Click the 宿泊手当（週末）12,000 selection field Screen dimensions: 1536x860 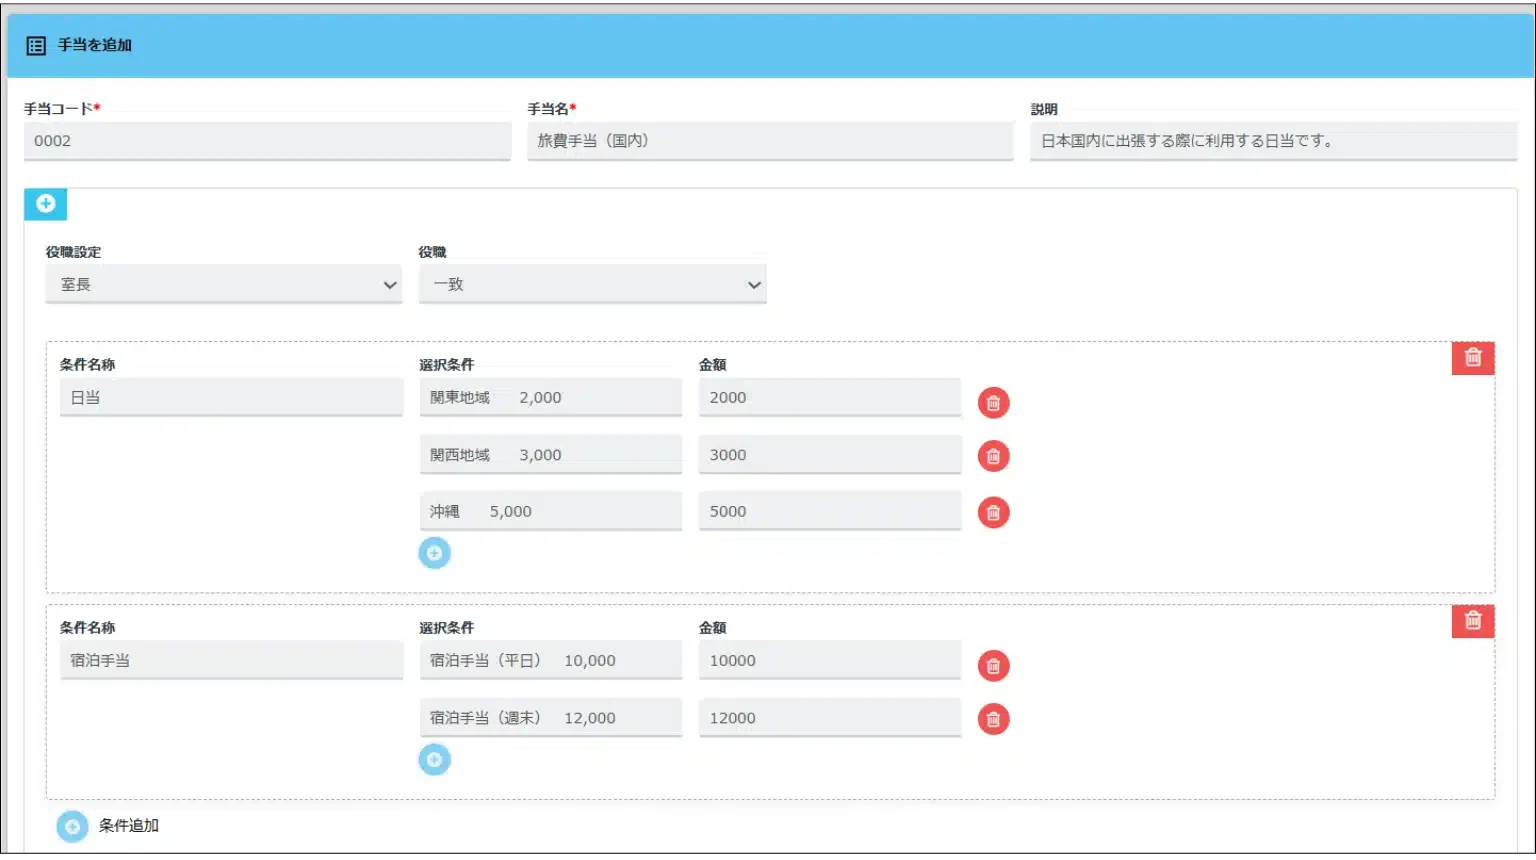pyautogui.click(x=551, y=718)
